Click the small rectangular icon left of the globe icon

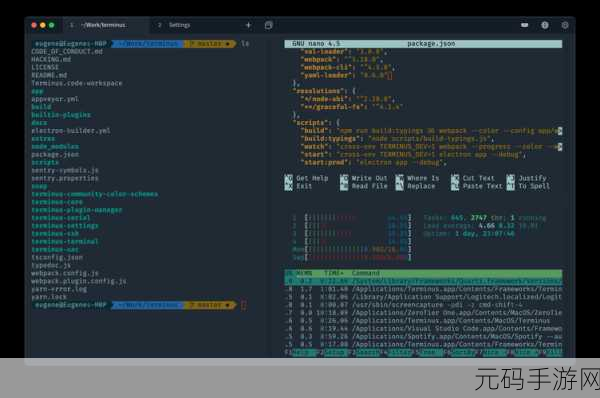(x=525, y=25)
